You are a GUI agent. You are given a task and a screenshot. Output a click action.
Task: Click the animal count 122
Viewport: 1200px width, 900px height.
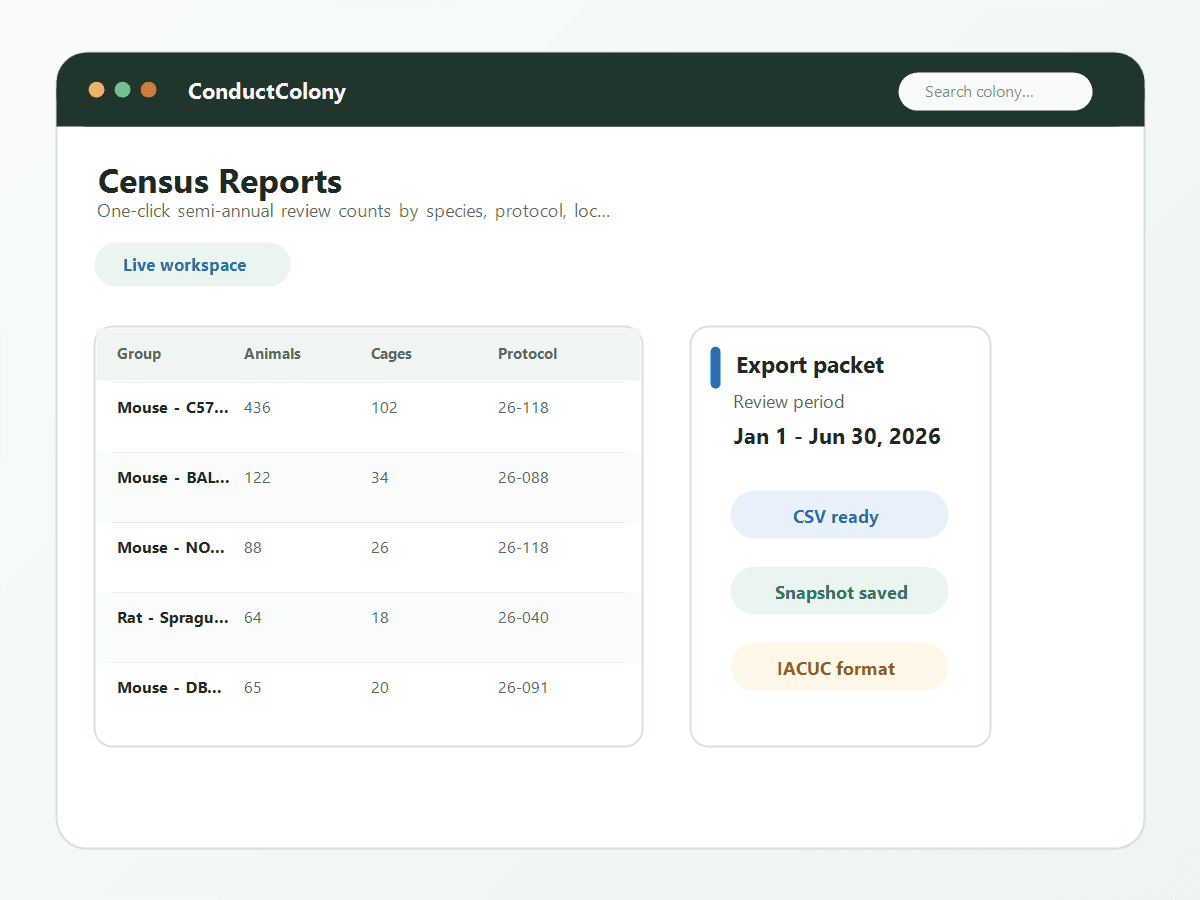click(257, 478)
